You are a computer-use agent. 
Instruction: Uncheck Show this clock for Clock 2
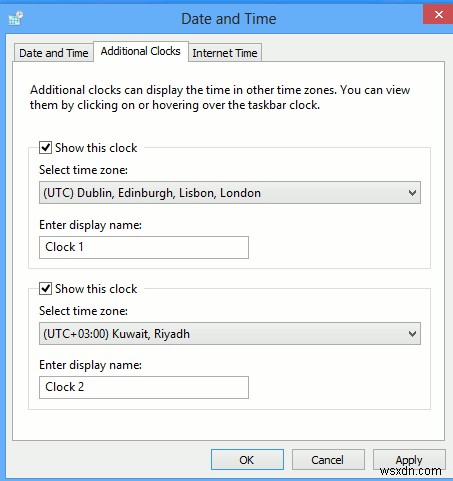45,288
